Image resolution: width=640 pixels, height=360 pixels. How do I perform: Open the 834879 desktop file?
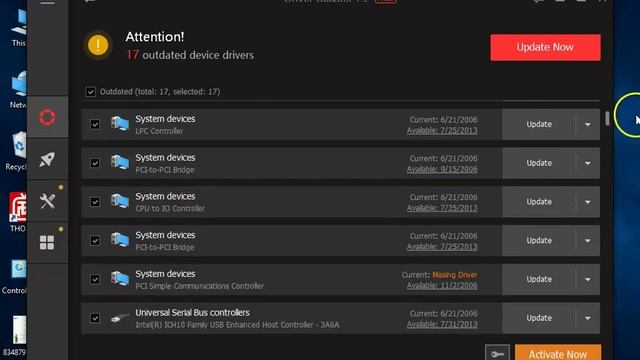pos(15,336)
